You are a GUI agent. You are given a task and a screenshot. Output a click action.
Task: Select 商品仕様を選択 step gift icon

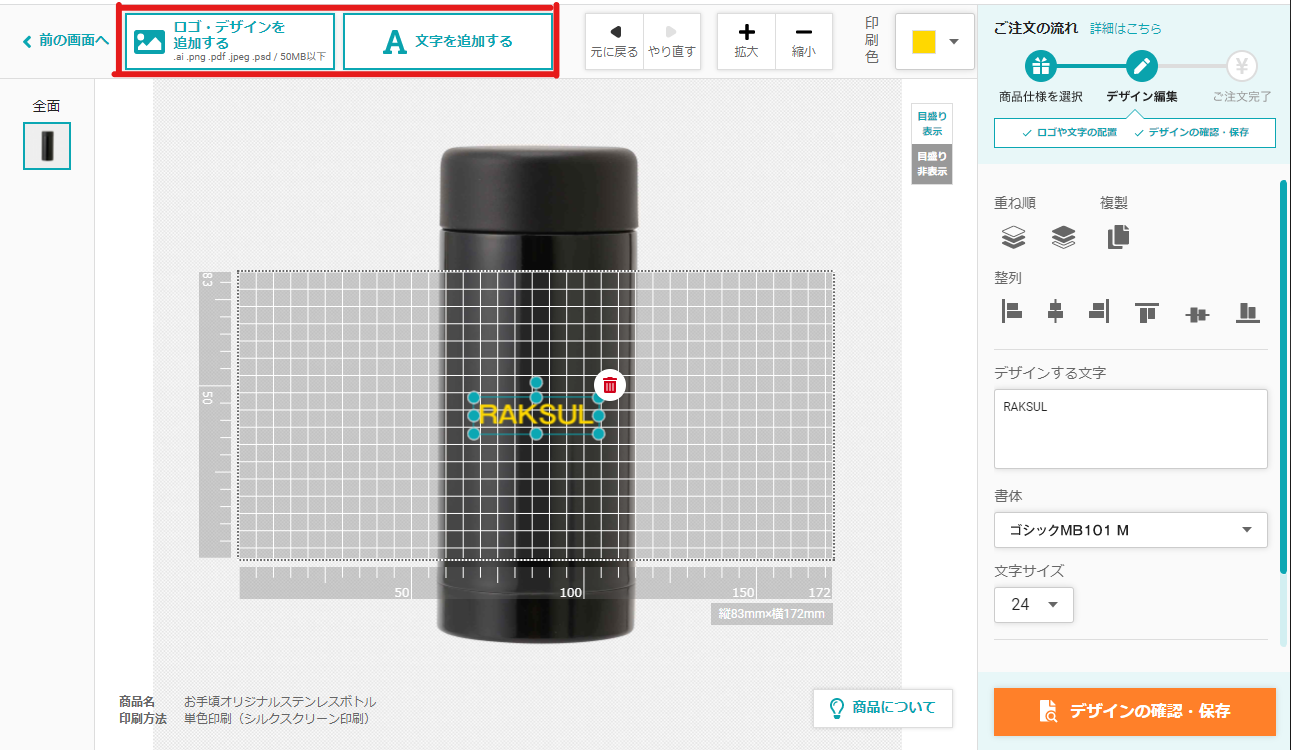pos(1041,67)
